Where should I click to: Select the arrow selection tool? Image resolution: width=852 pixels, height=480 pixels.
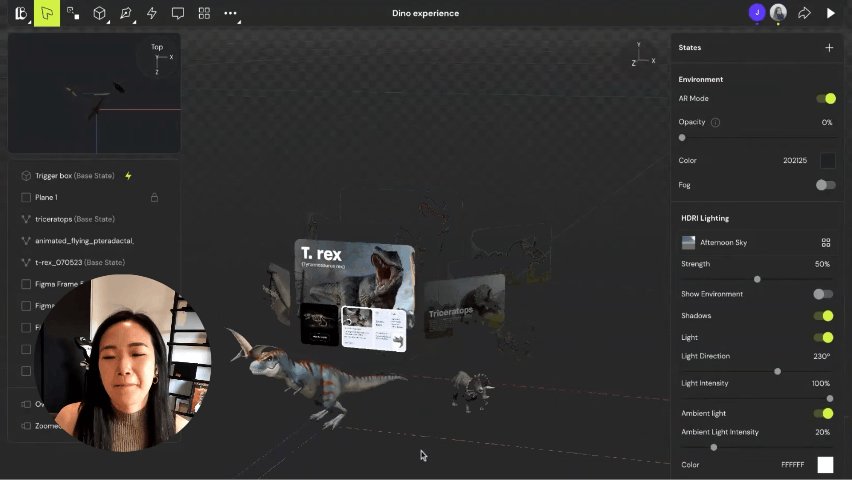click(x=47, y=13)
